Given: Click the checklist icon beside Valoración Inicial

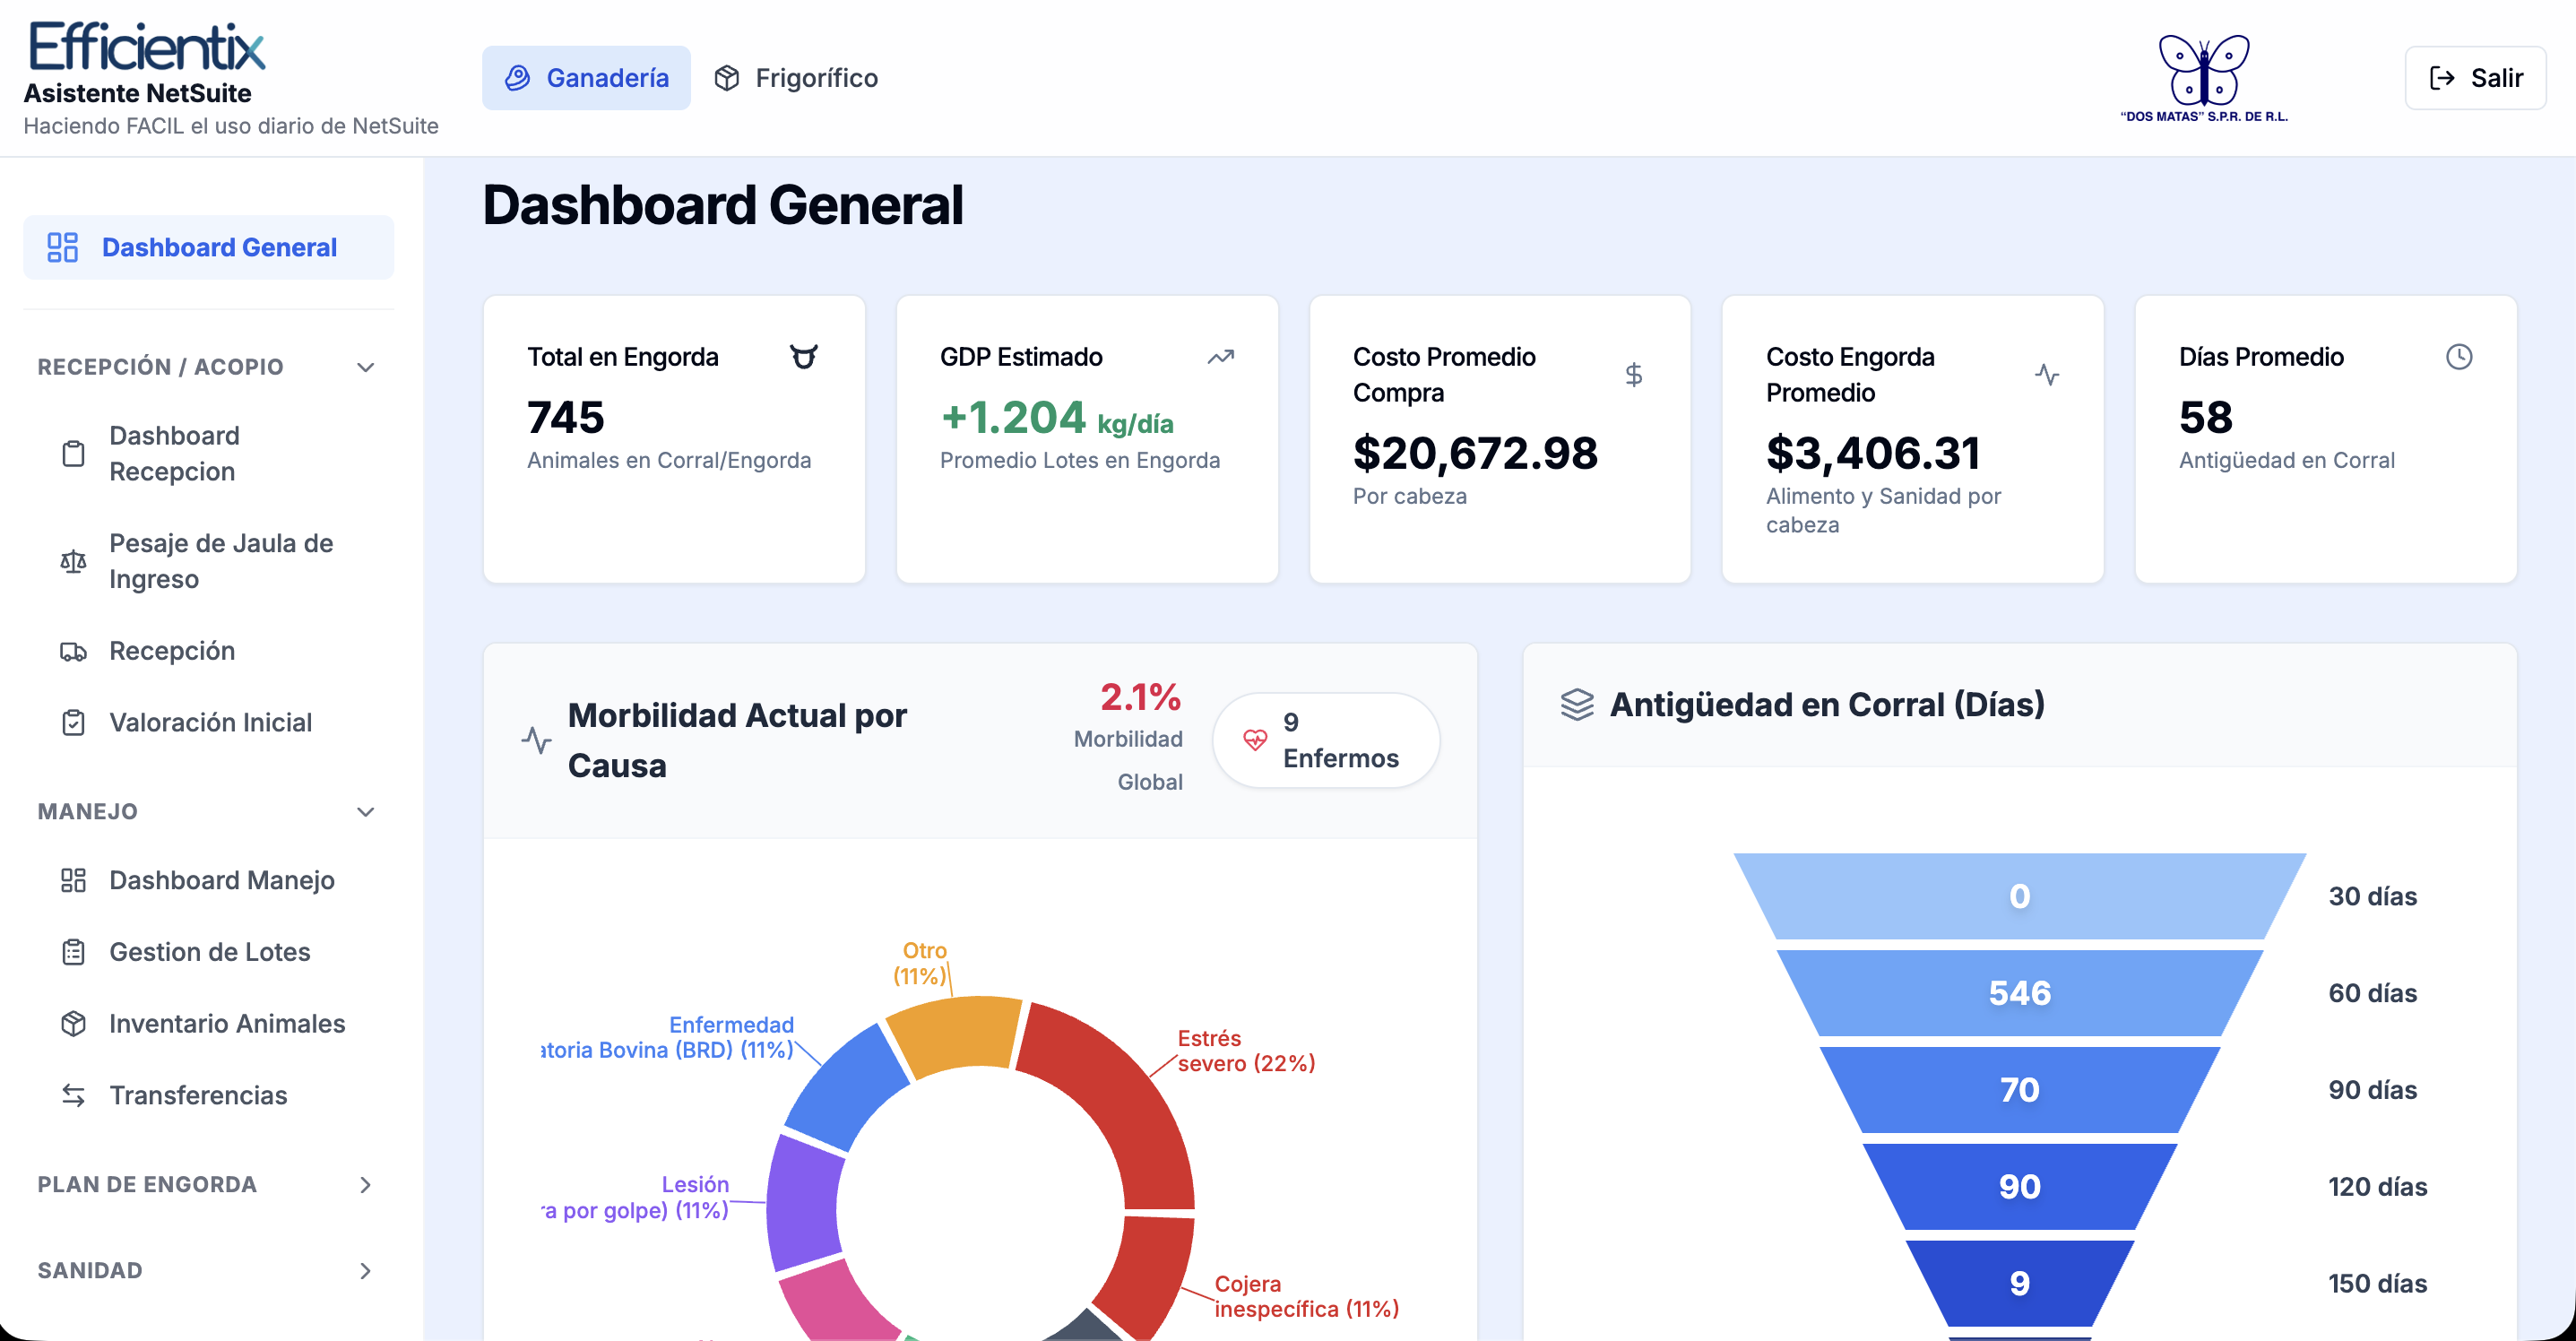Looking at the screenshot, I should point(73,723).
